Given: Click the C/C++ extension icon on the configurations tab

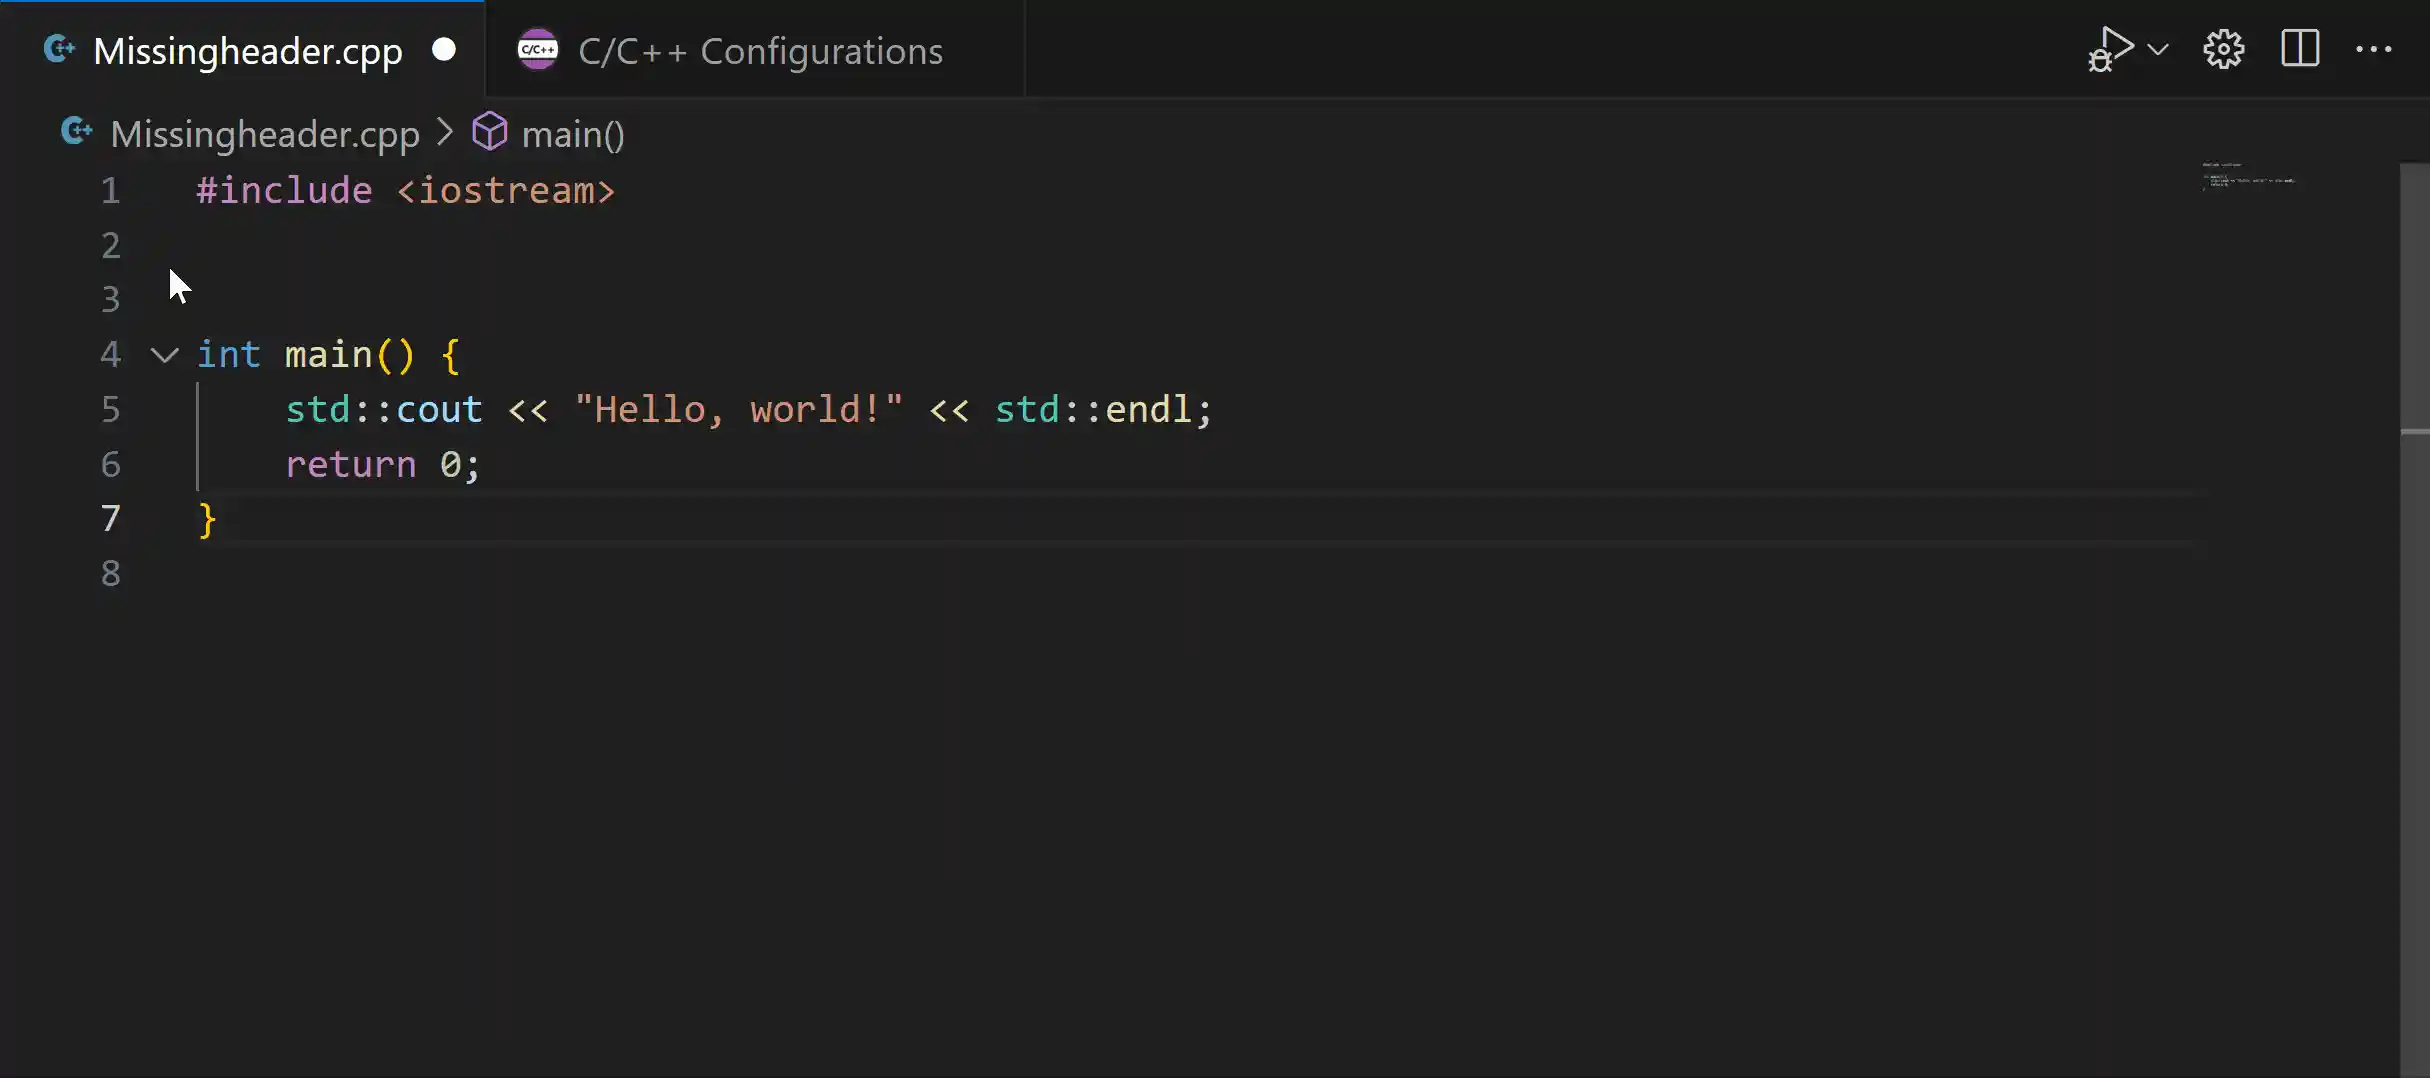Looking at the screenshot, I should 537,48.
